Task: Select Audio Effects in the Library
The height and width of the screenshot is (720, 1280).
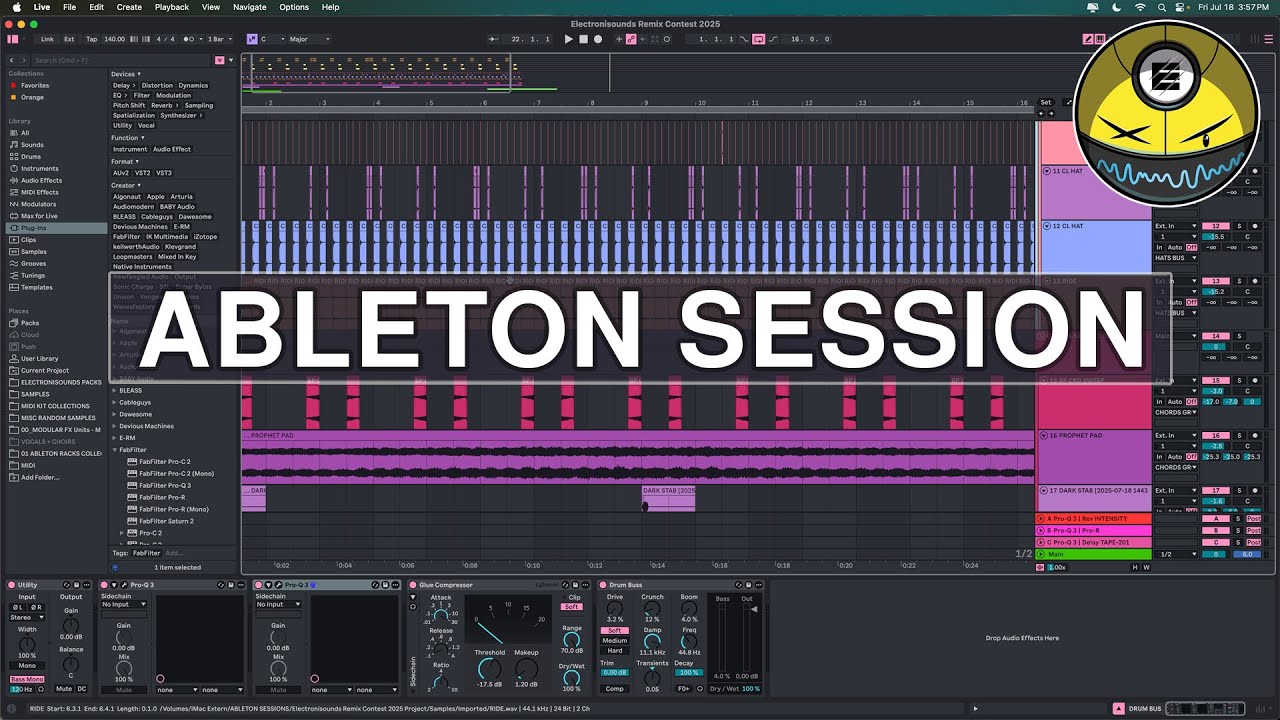Action: click(41, 180)
